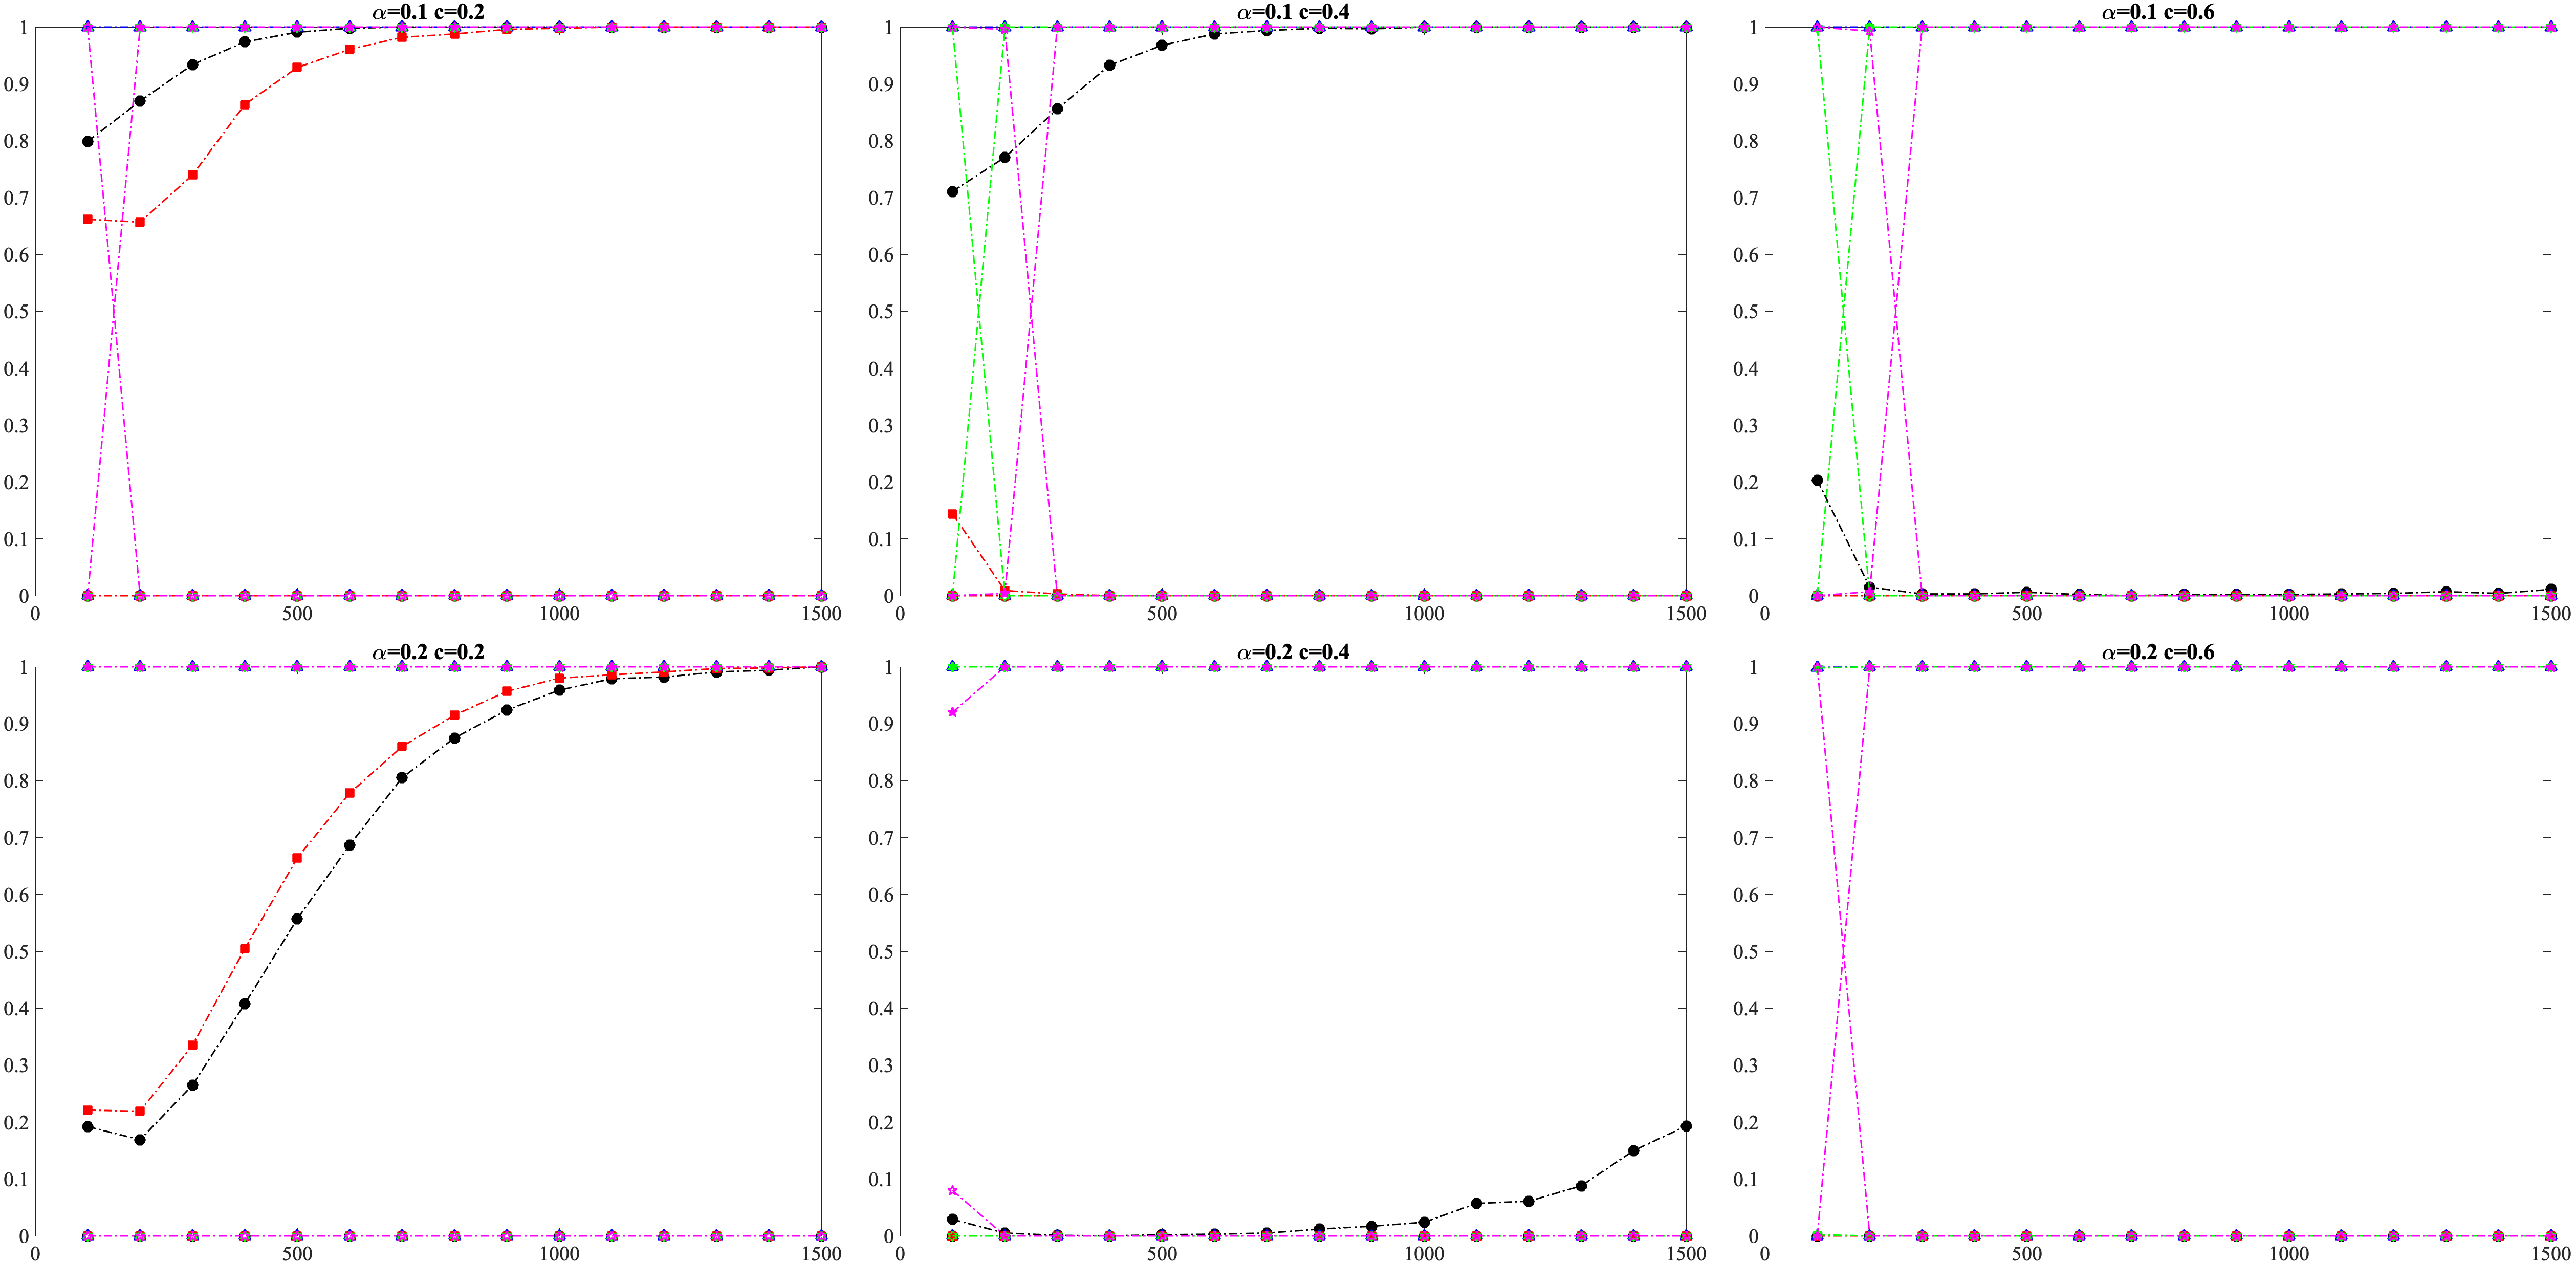This screenshot has width=2576, height=1262.
Task: Click first black circle in α=0.1 c=0.4 plot
Action: coord(953,191)
